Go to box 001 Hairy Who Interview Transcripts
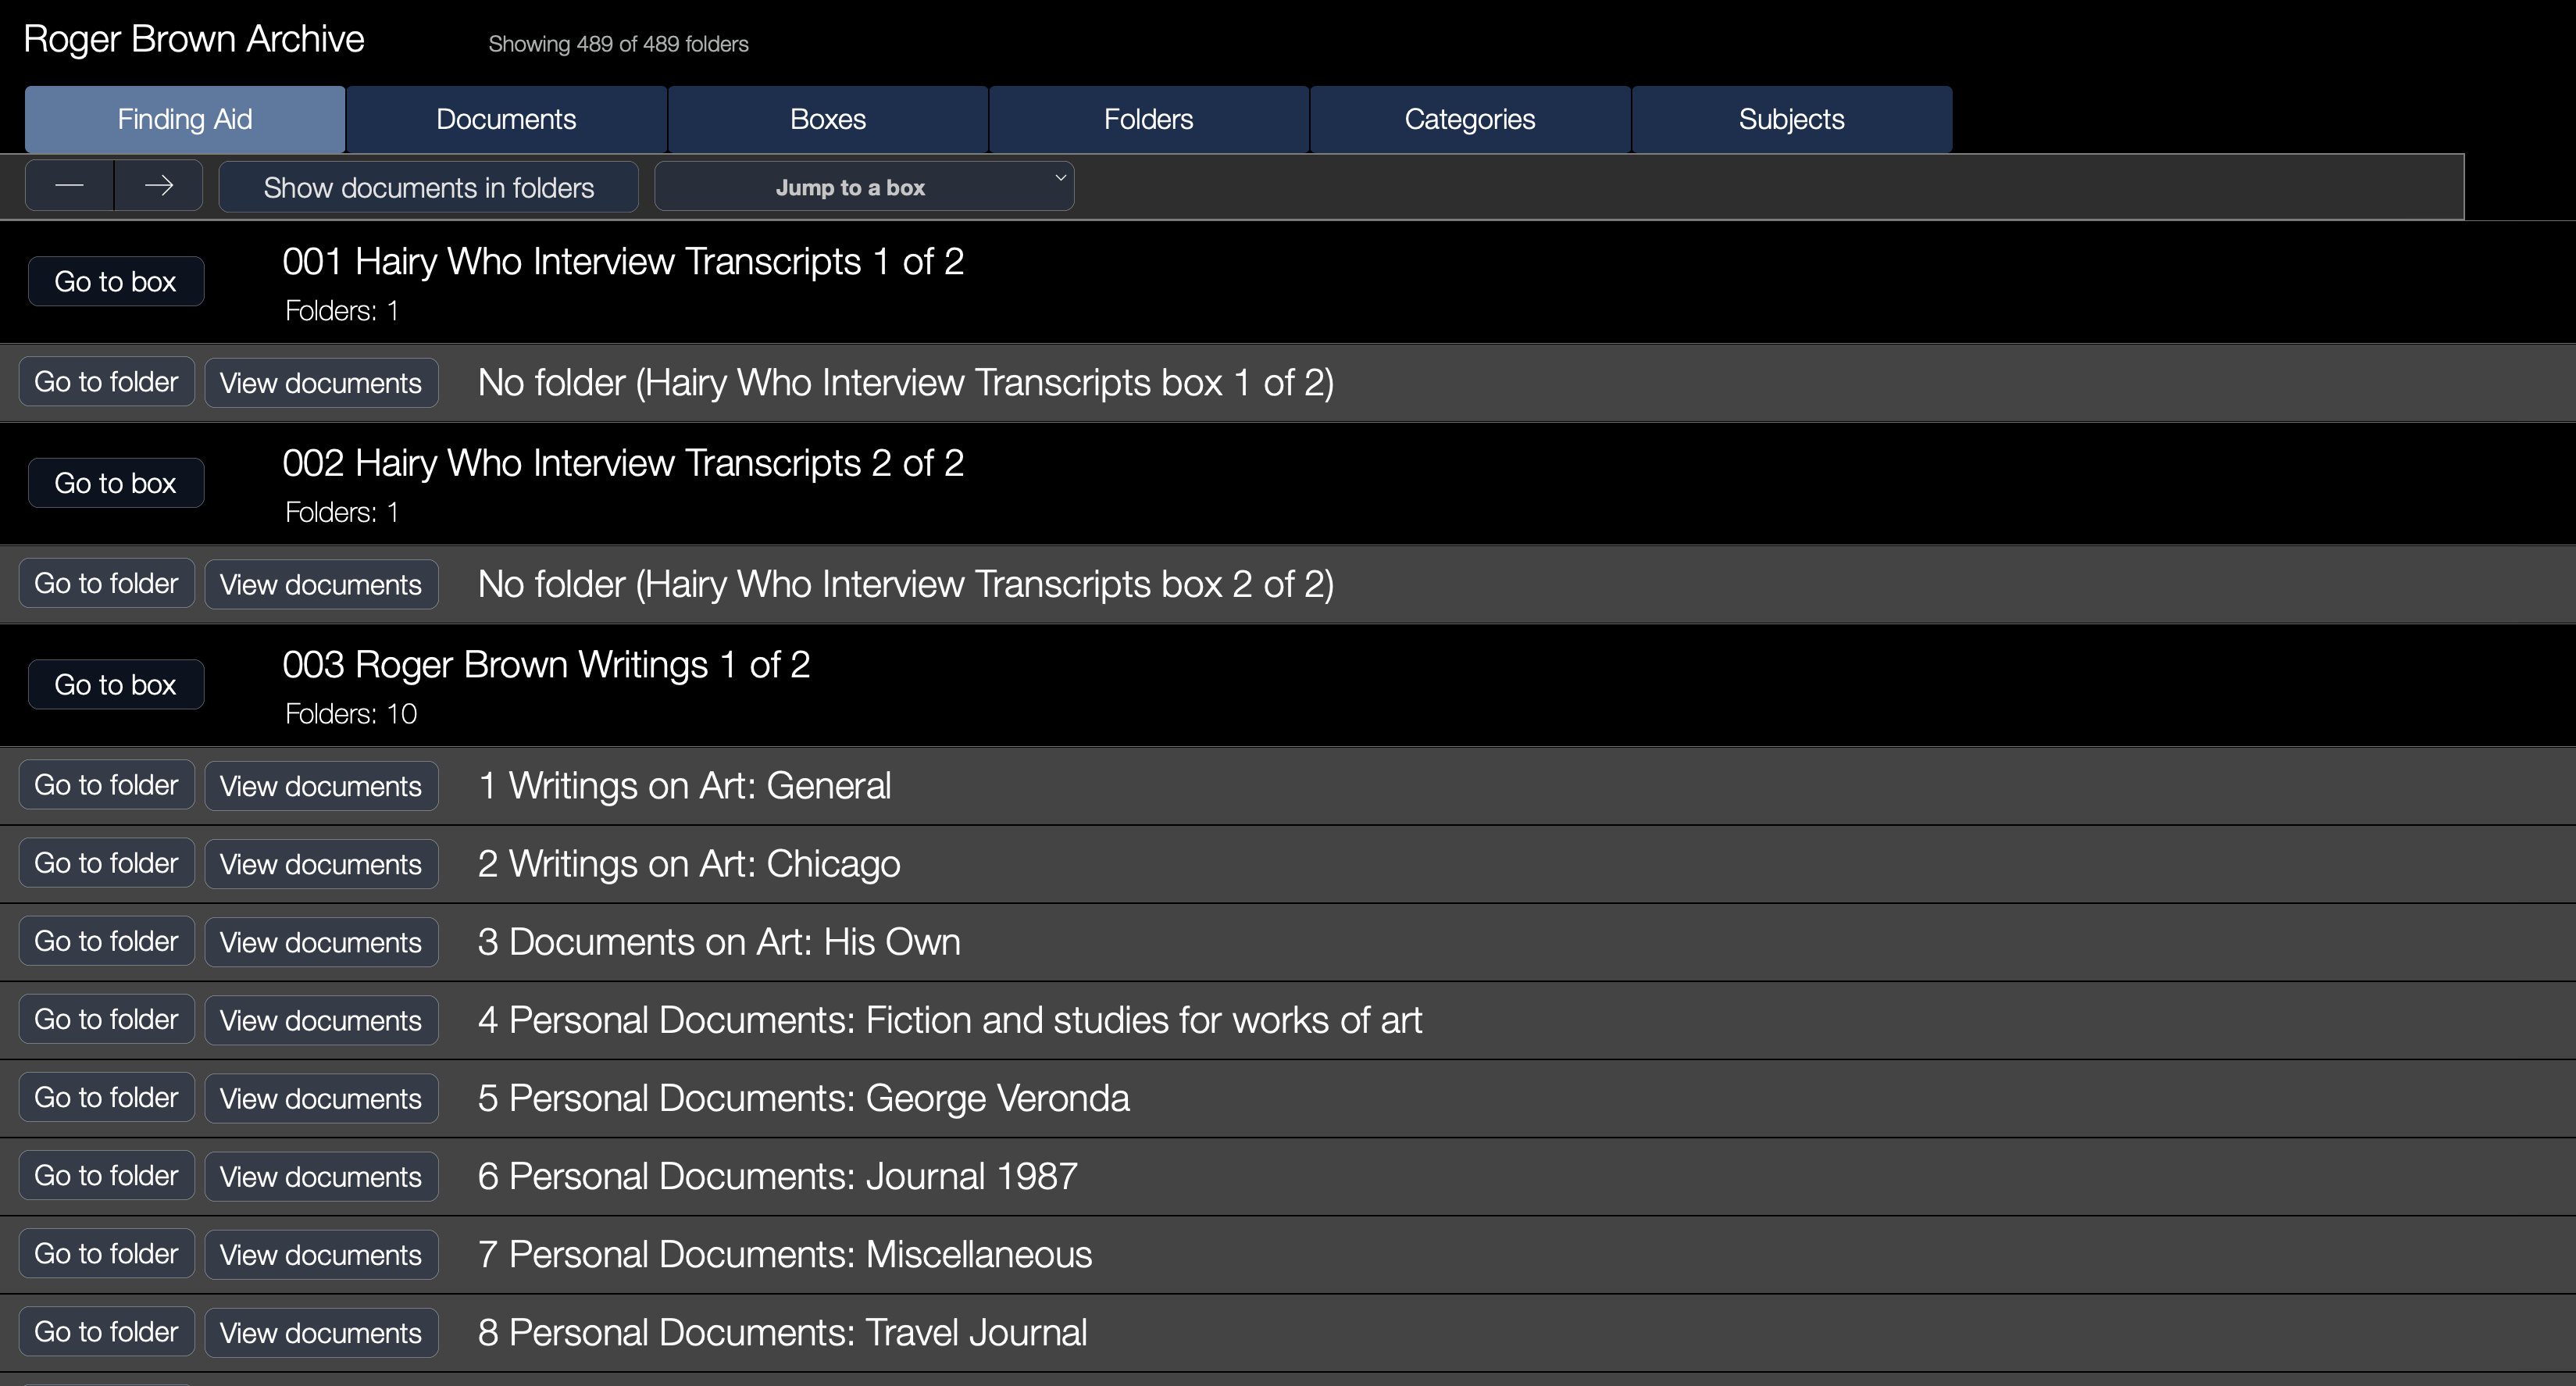Image resolution: width=2576 pixels, height=1386 pixels. click(x=116, y=282)
